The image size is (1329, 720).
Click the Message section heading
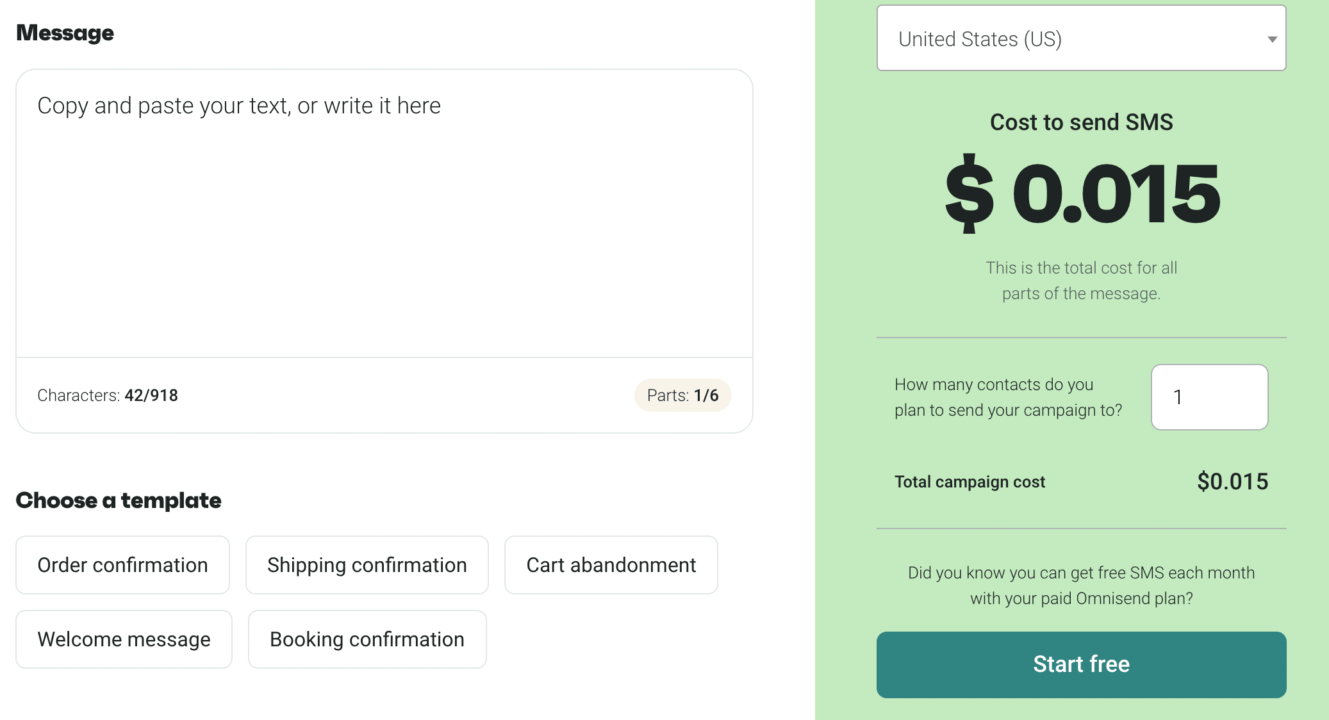65,33
